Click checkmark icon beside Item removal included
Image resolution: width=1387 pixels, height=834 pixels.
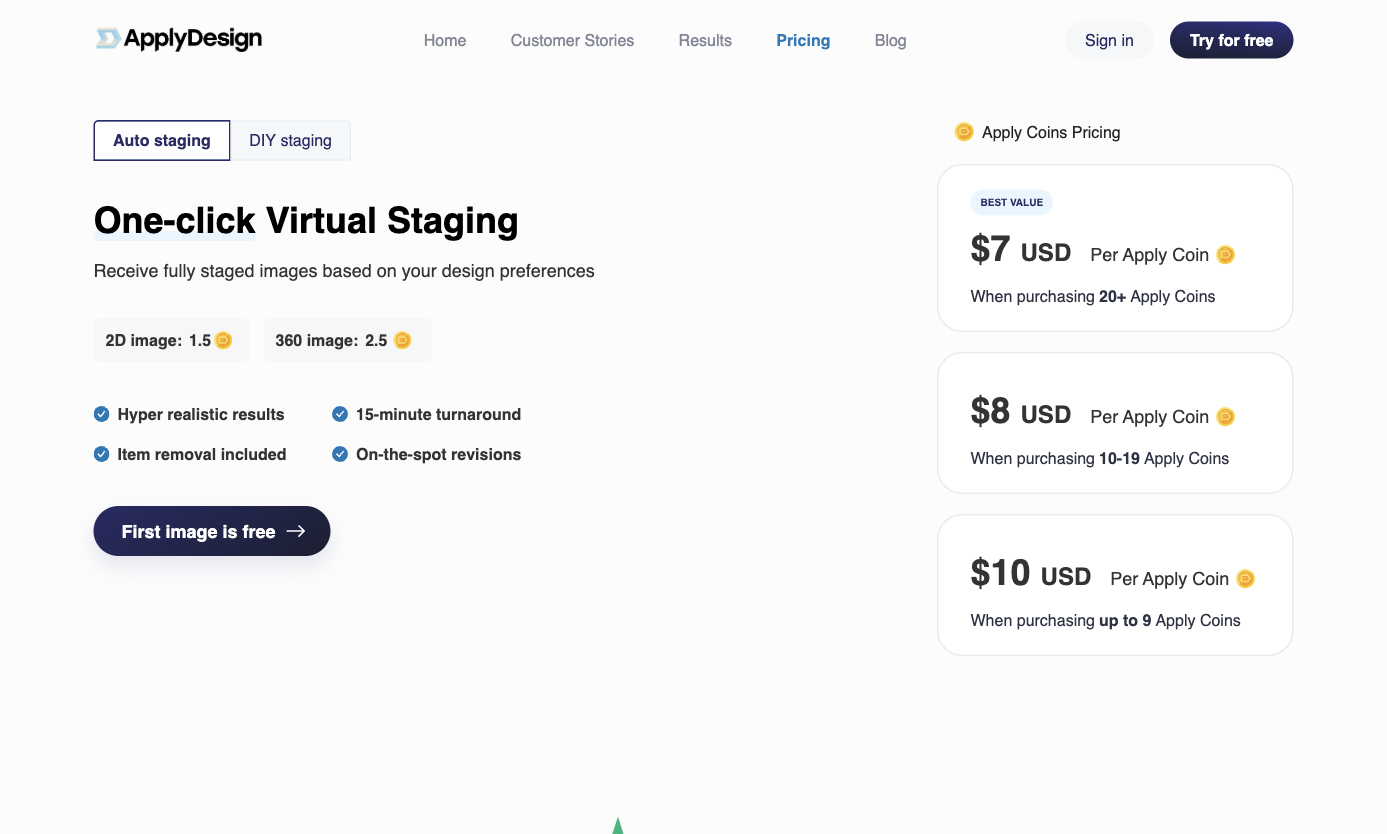(x=101, y=454)
